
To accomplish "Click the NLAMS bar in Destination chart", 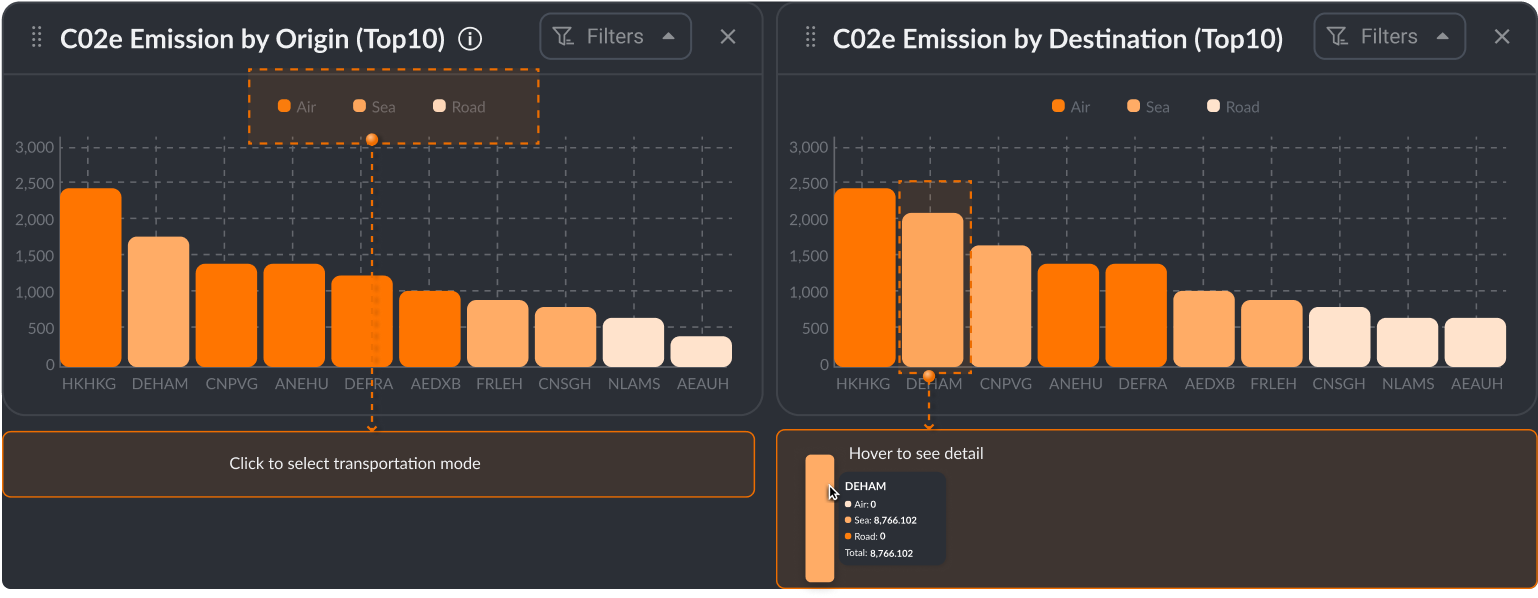I will tap(1407, 342).
